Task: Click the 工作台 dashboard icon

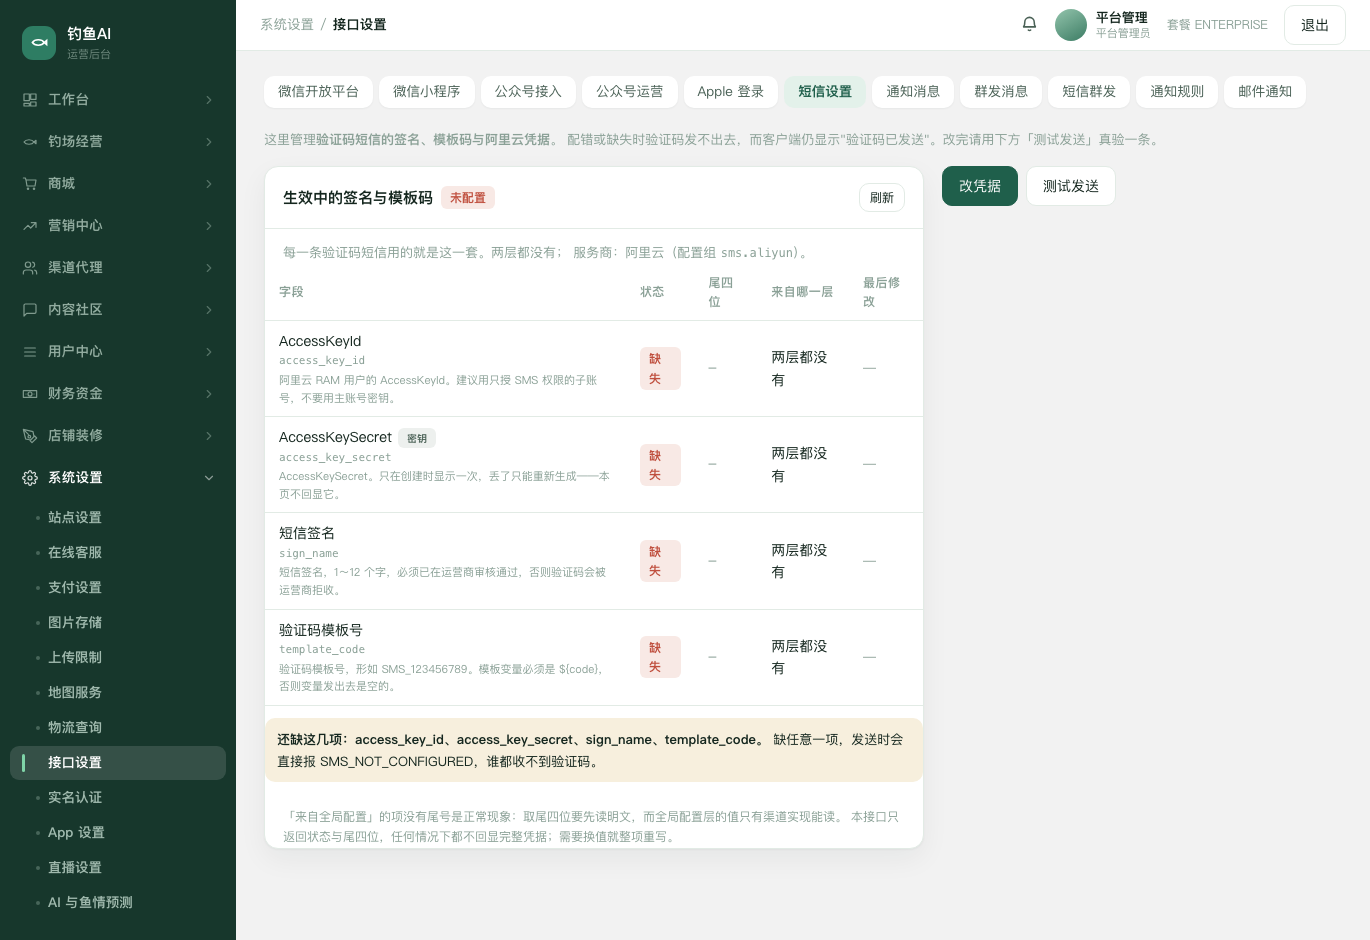Action: click(30, 100)
